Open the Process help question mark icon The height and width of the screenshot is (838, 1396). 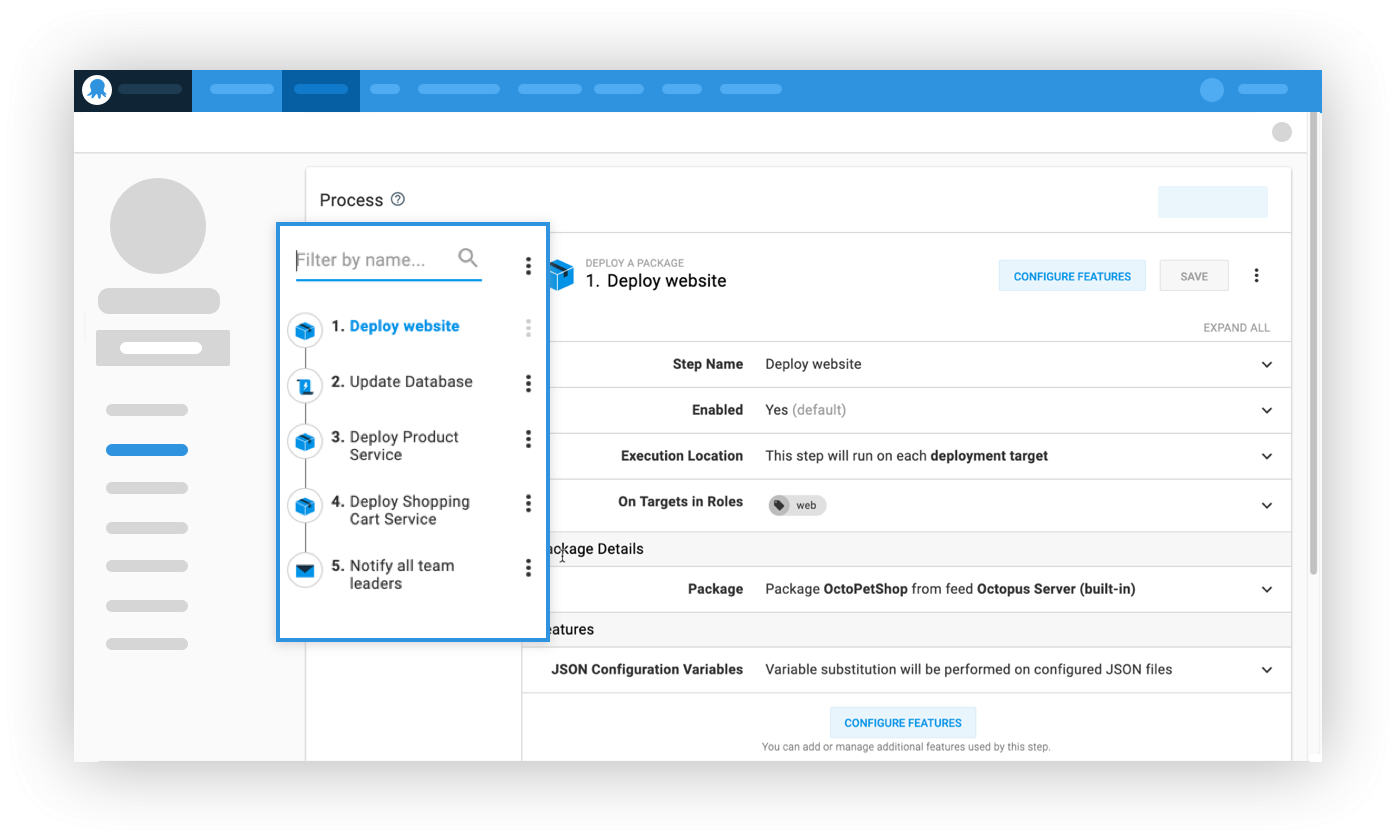(x=398, y=199)
